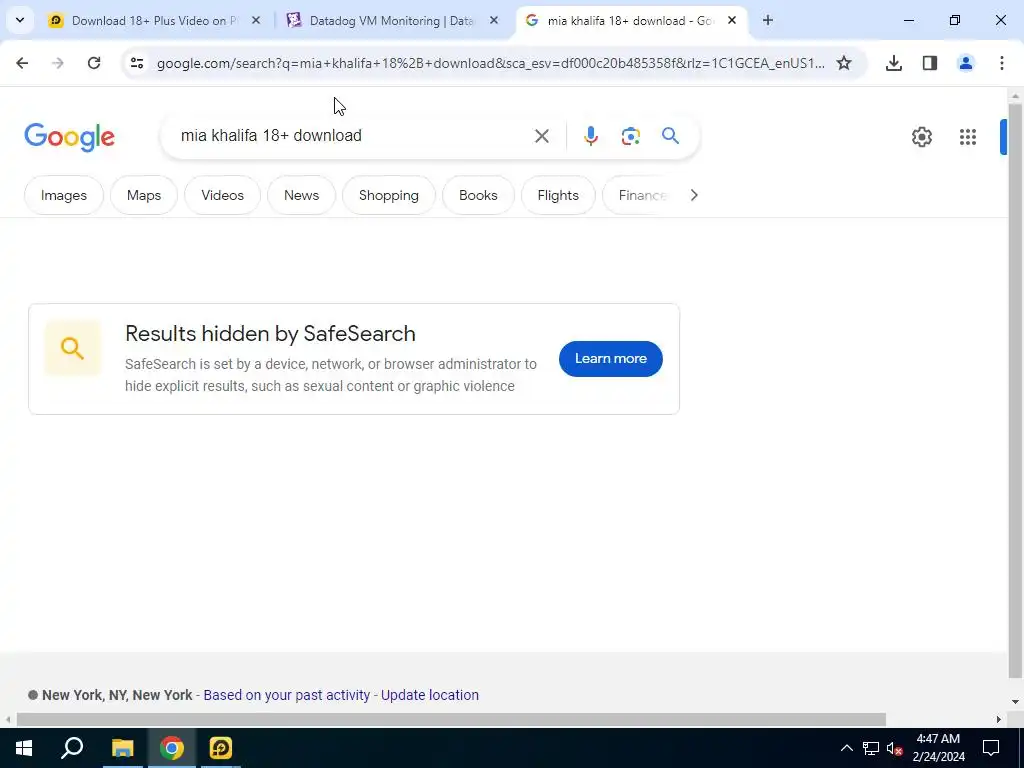Search by image with Google Lens

[x=630, y=136]
